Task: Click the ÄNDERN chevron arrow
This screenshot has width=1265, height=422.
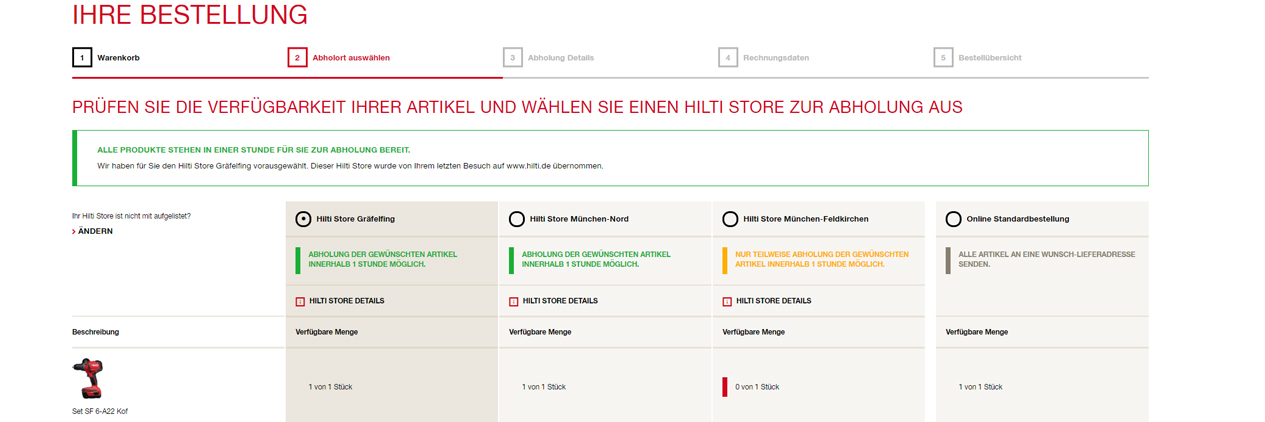Action: 74,231
